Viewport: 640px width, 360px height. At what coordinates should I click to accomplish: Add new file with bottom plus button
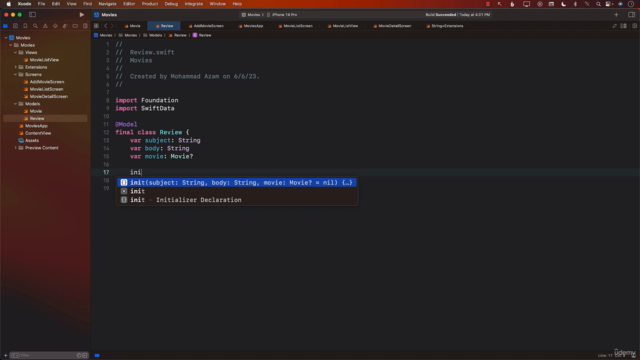pos(5,355)
